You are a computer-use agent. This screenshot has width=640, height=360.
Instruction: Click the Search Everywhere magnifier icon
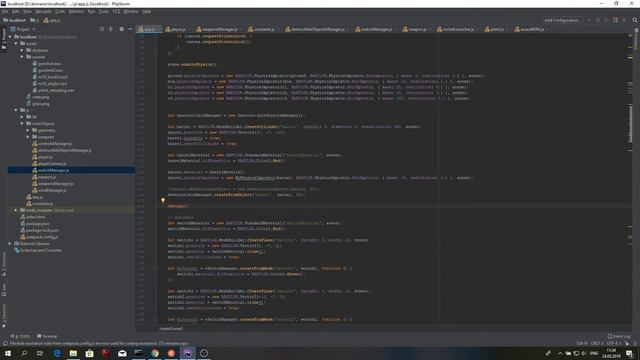pos(635,20)
